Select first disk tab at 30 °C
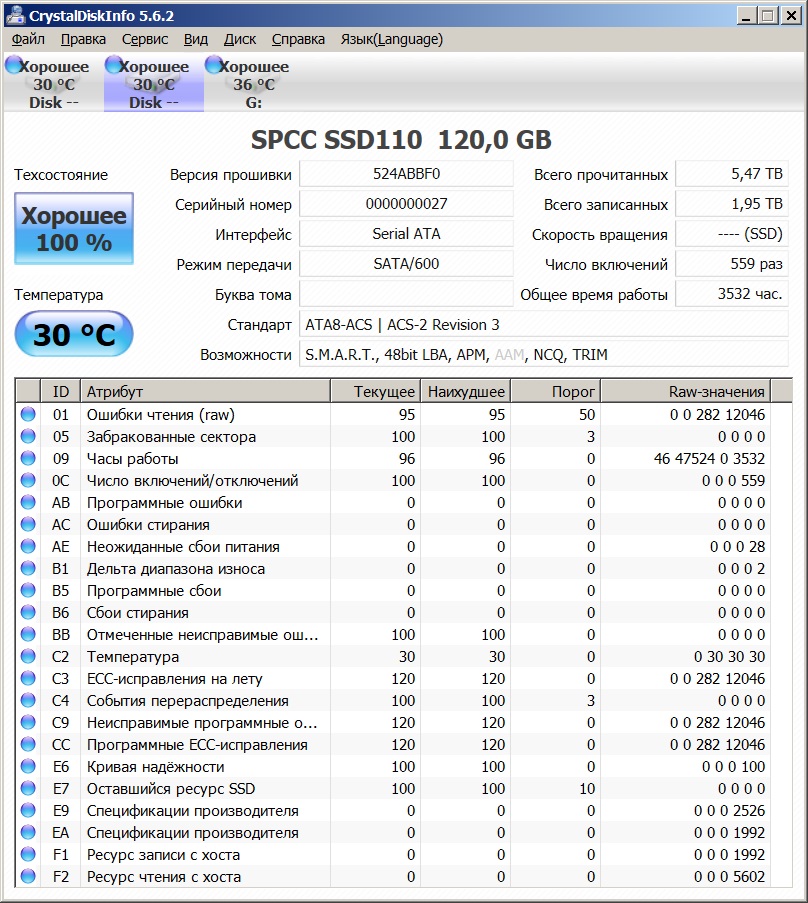 [x=53, y=84]
